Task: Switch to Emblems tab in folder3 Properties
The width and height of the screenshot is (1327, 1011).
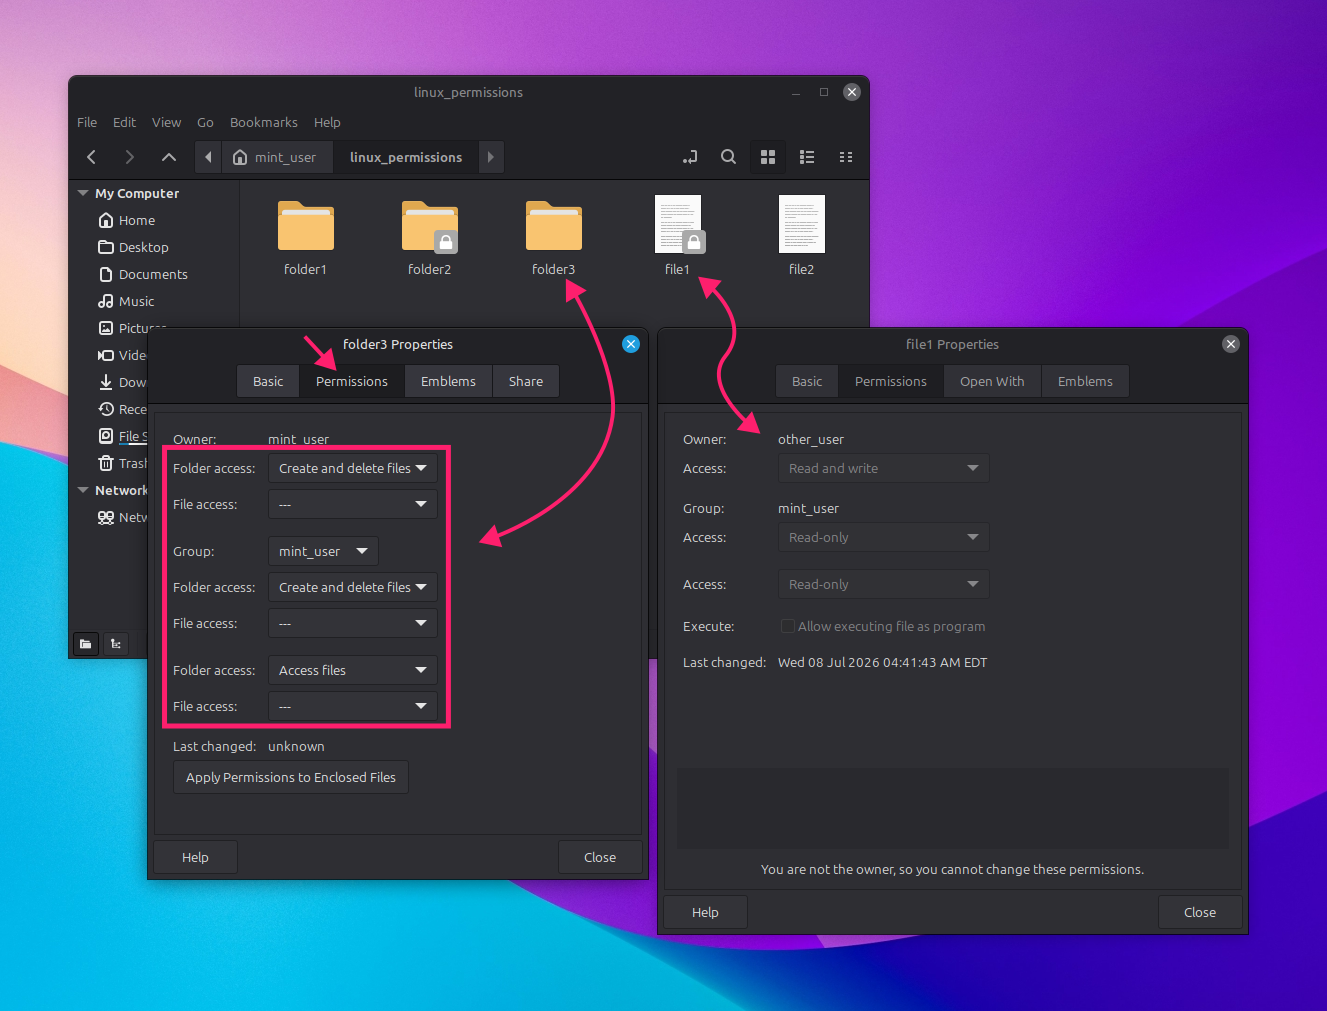Action: click(x=448, y=381)
